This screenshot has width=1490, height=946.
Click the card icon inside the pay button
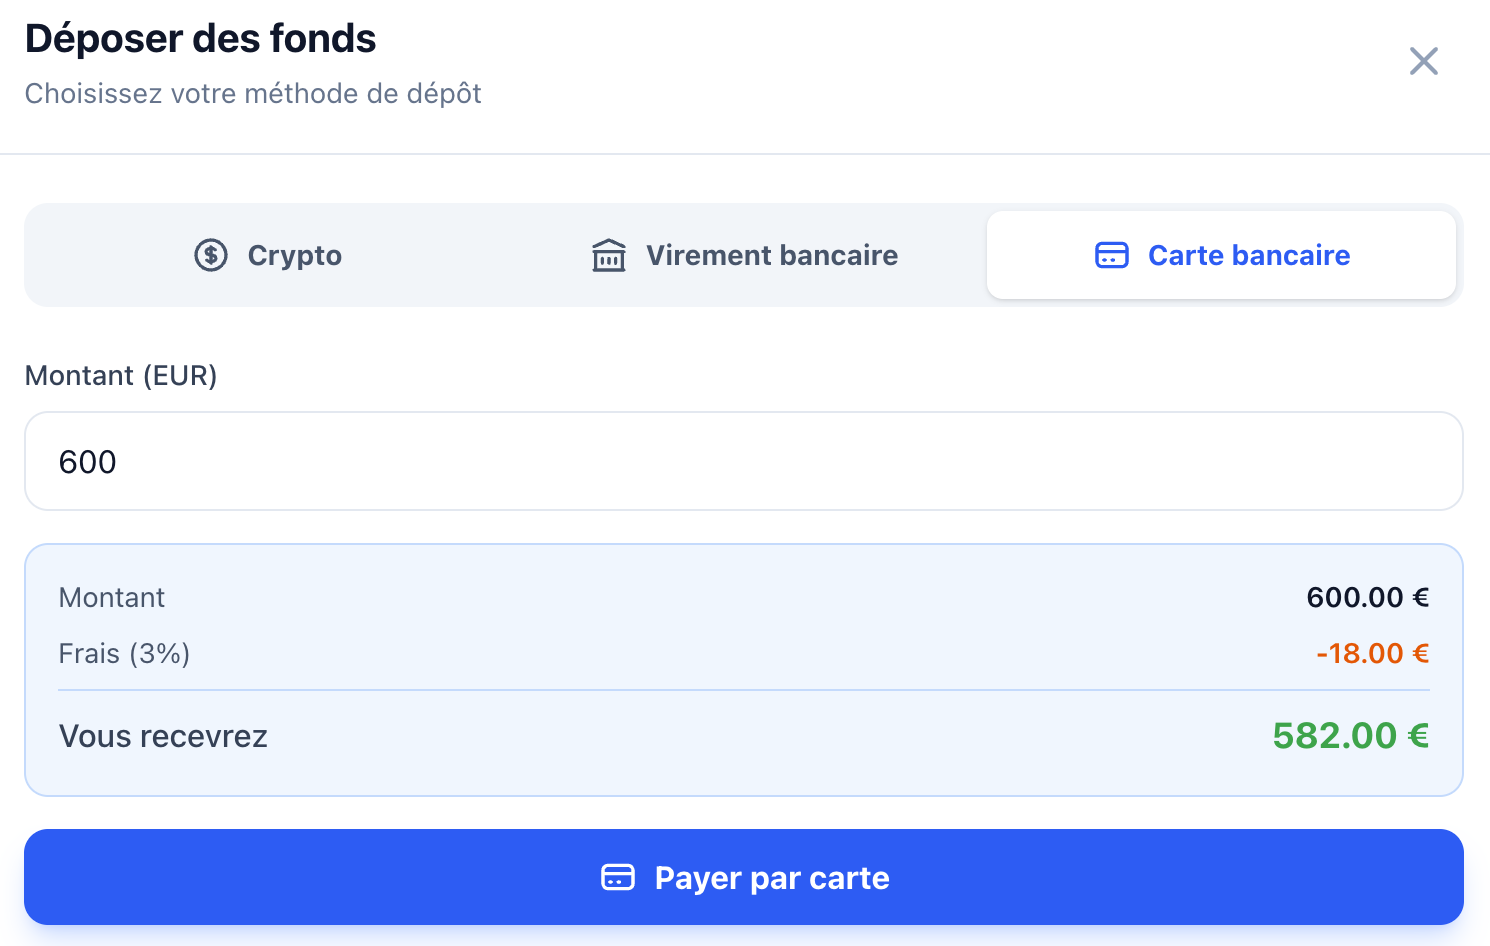pos(618,877)
